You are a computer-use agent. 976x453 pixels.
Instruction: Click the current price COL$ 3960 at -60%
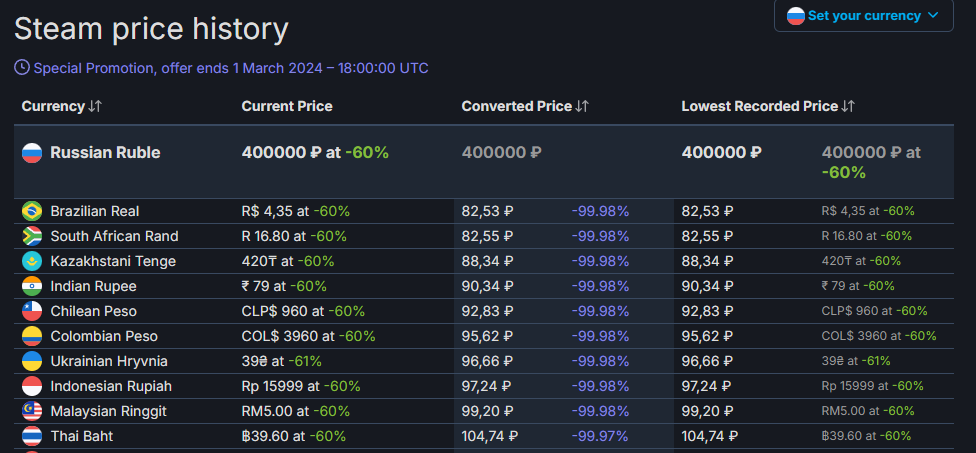click(309, 336)
